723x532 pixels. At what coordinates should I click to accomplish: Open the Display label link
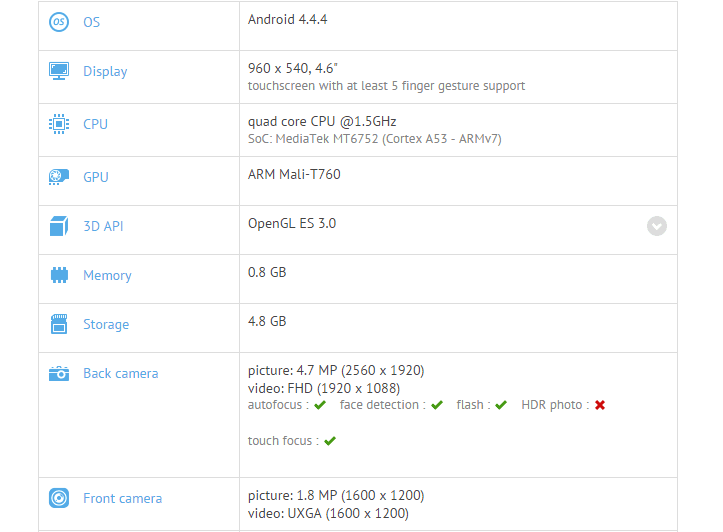pyautogui.click(x=105, y=71)
